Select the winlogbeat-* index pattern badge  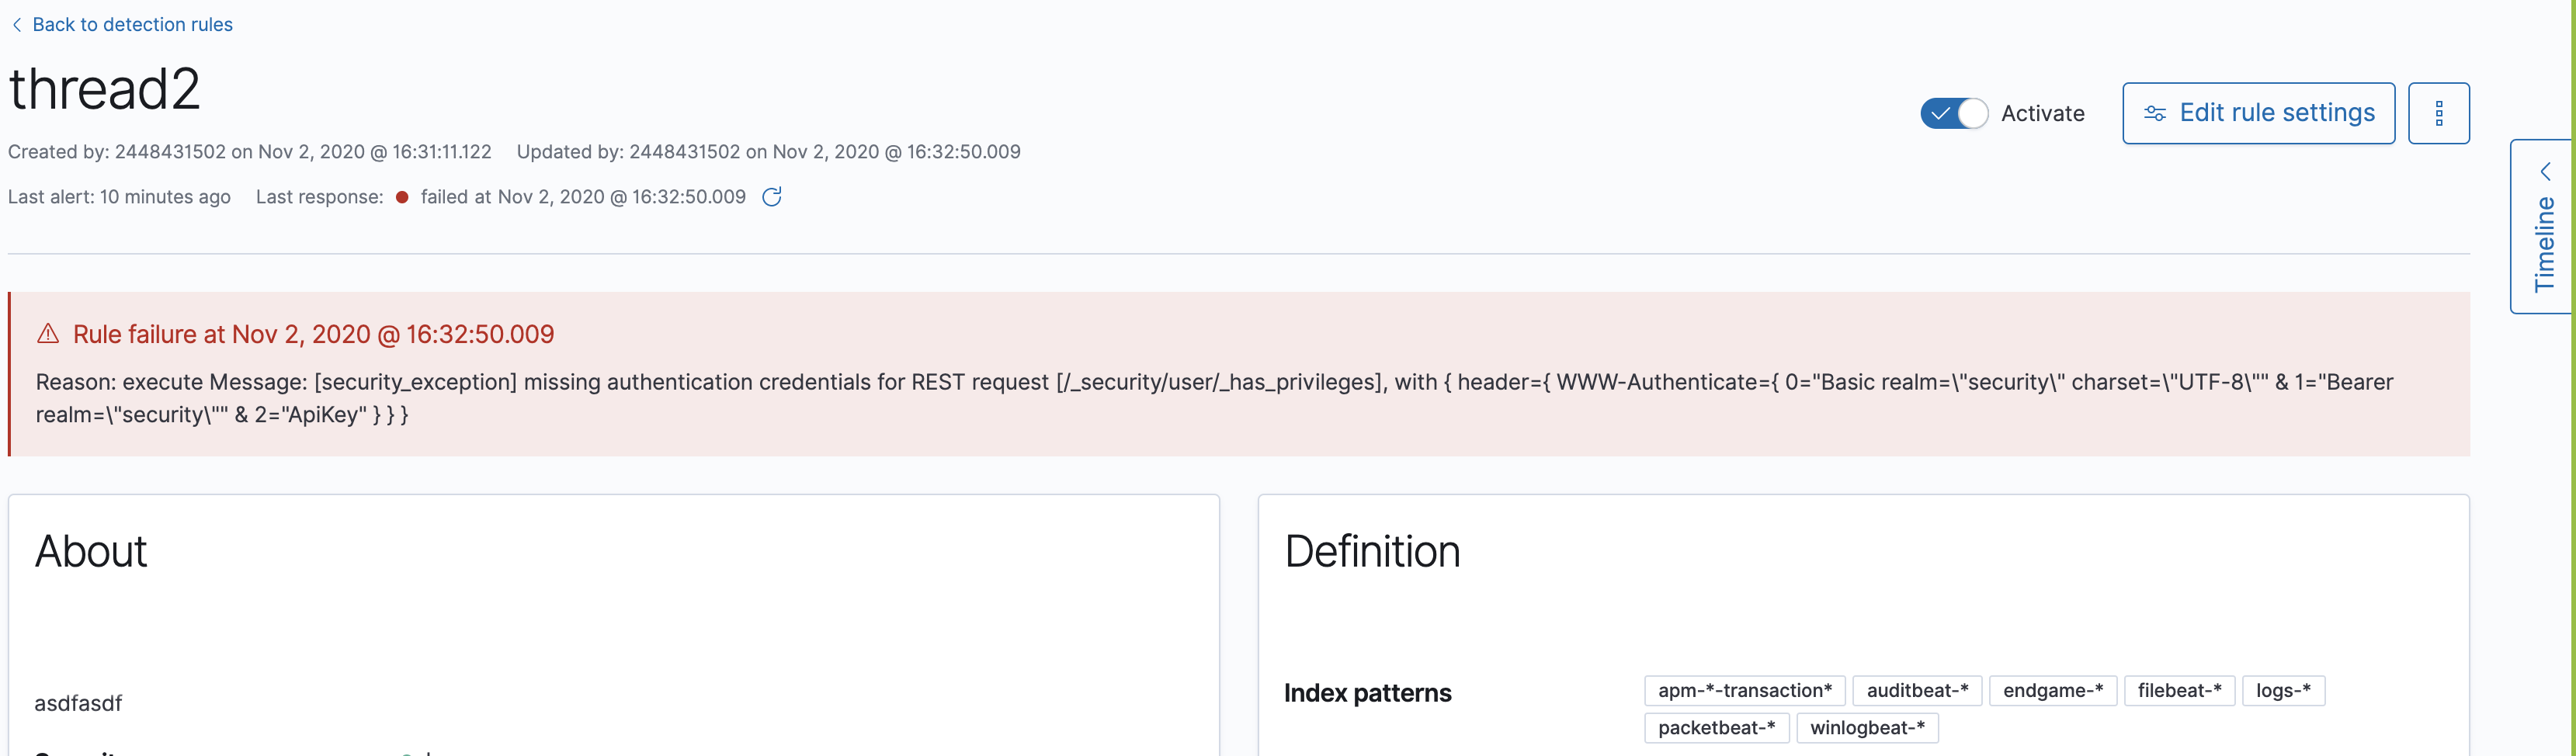point(1867,728)
